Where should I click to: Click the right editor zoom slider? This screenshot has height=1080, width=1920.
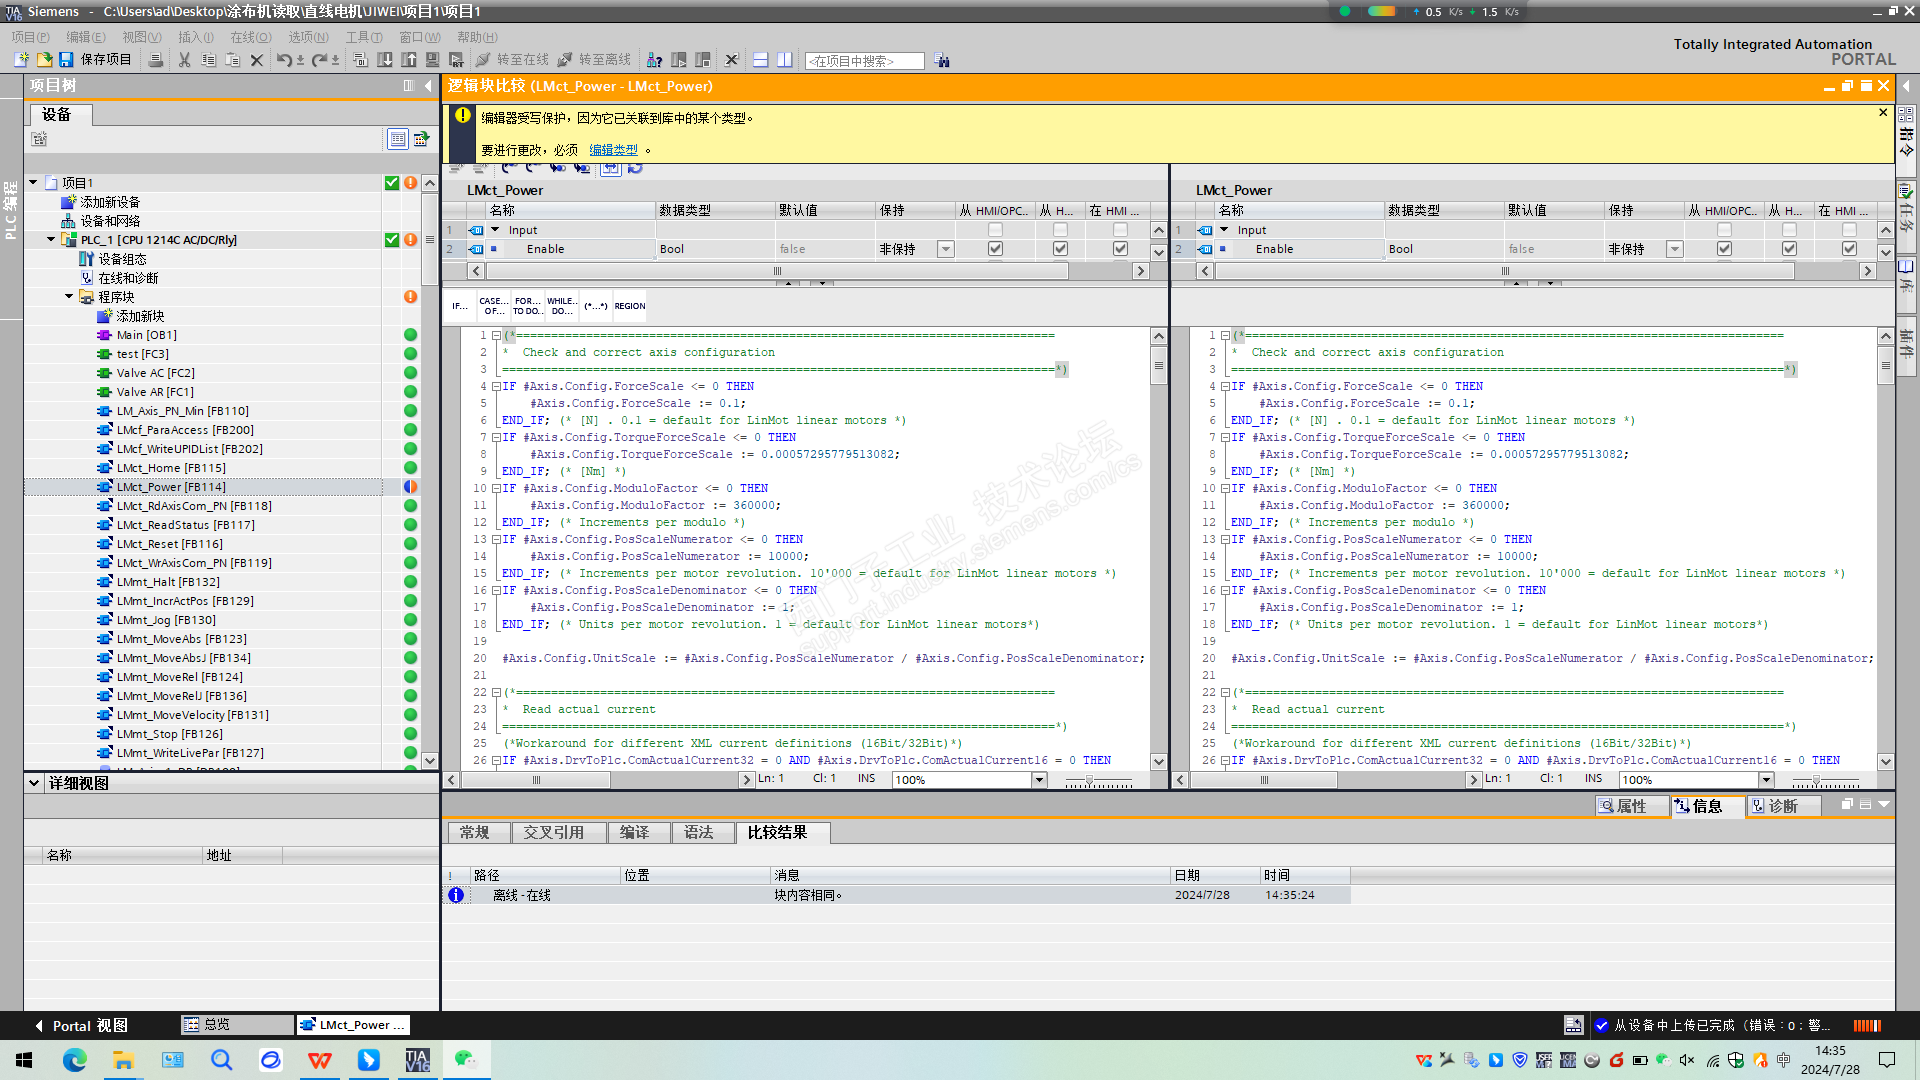[1816, 780]
